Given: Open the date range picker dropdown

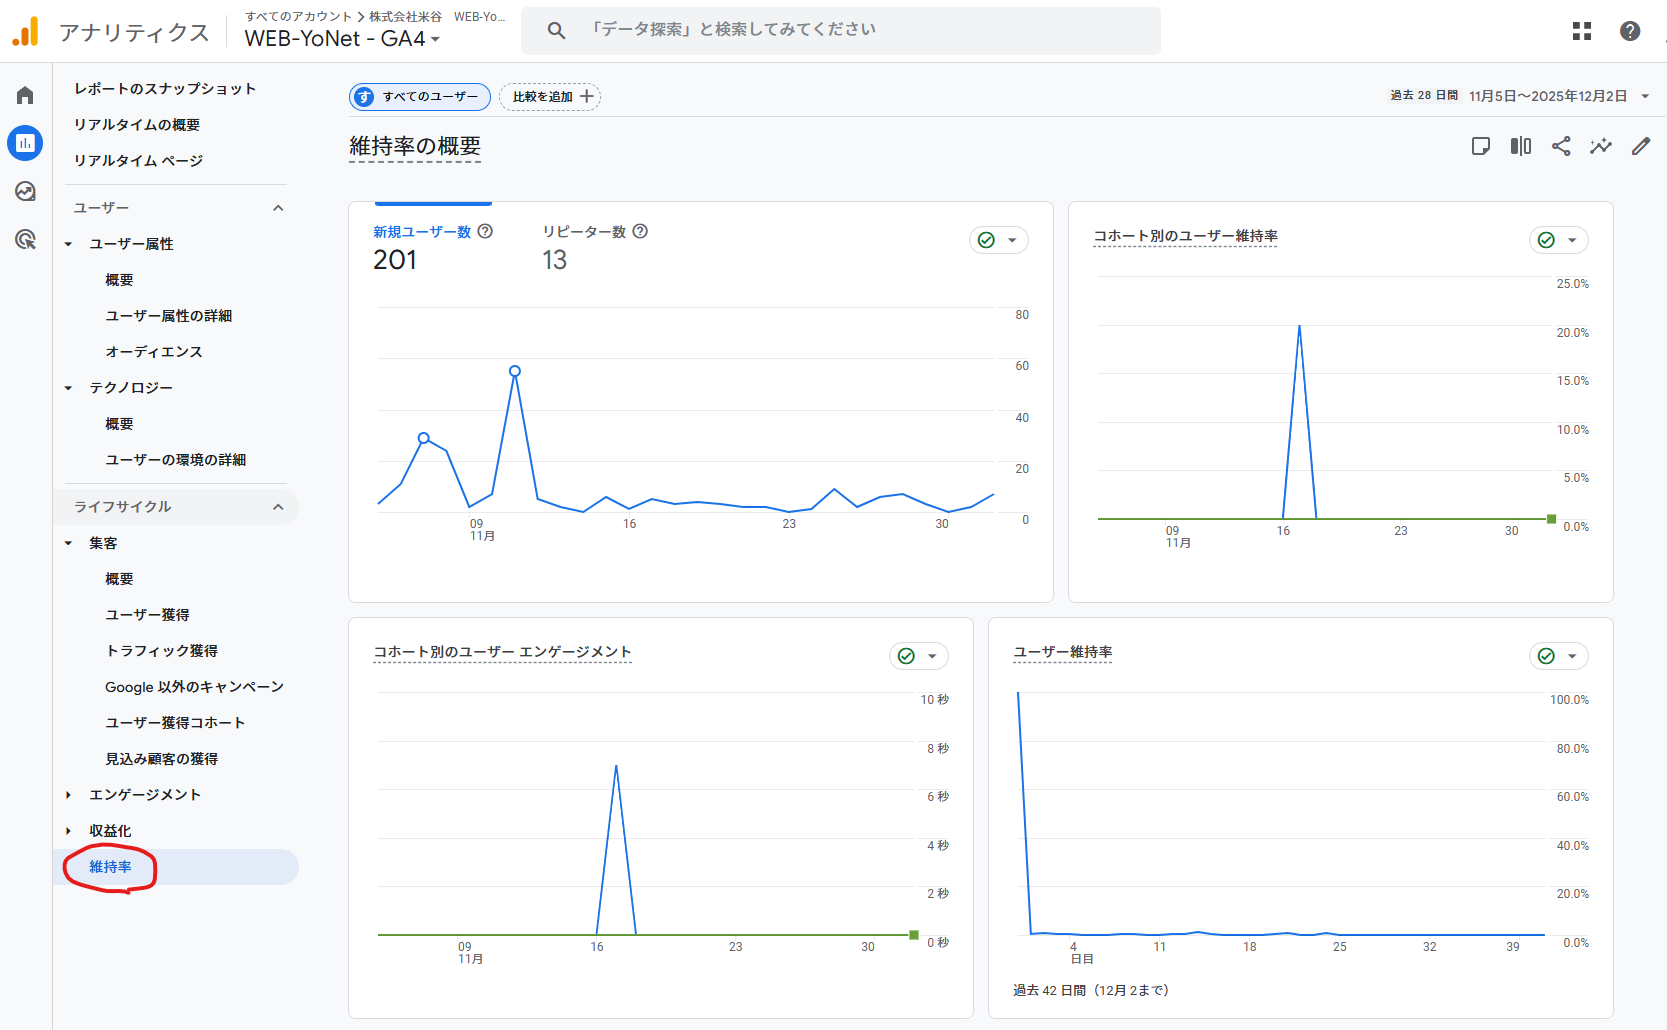Looking at the screenshot, I should point(1645,96).
